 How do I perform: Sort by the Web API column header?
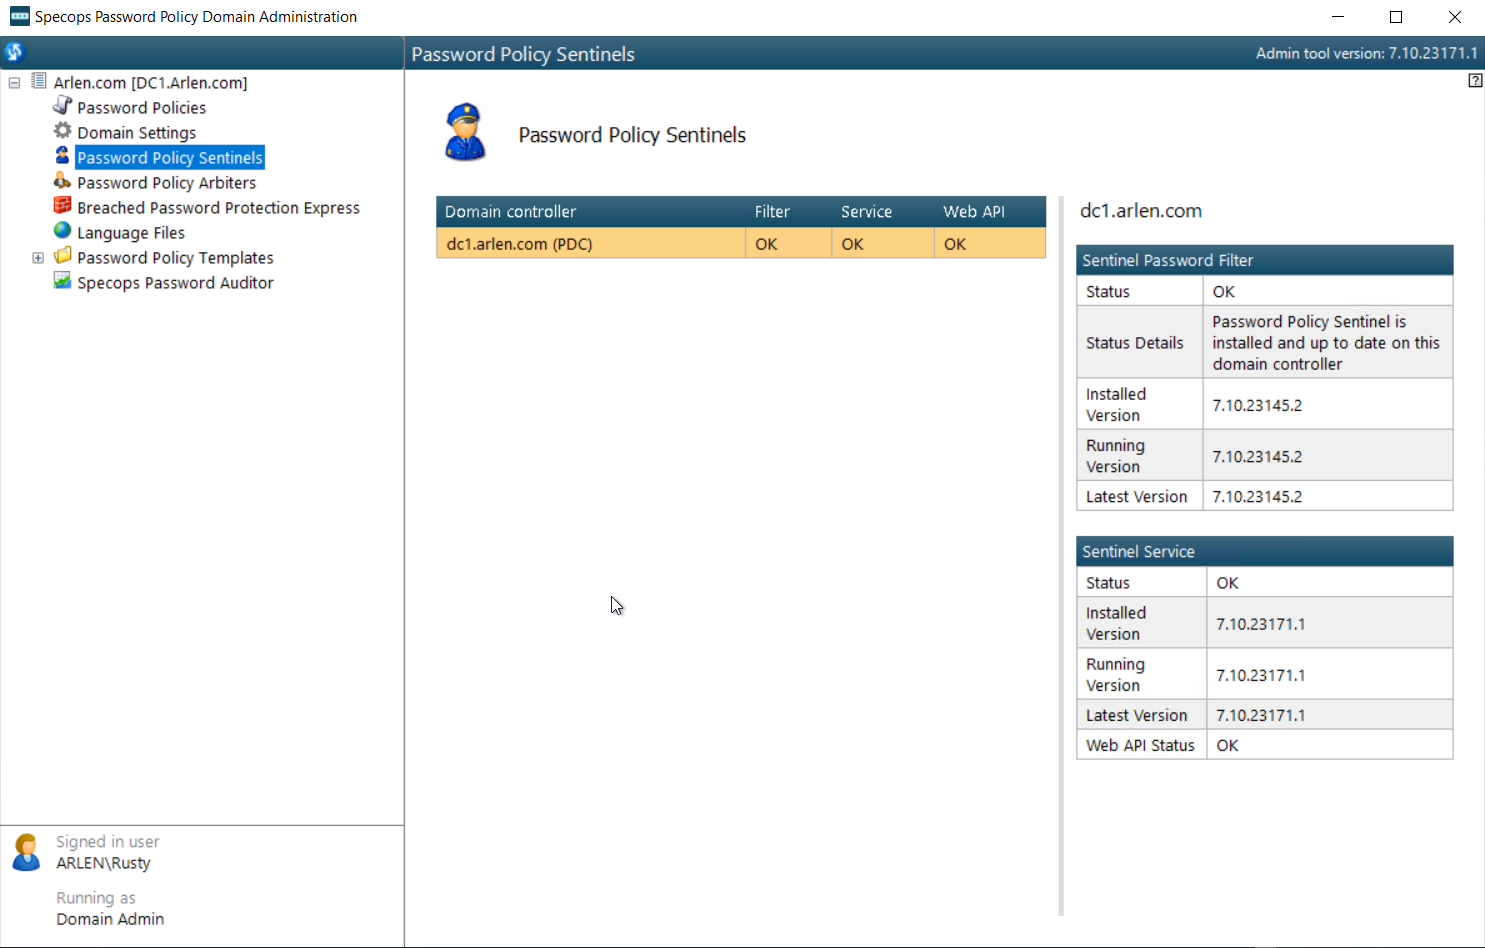point(990,212)
